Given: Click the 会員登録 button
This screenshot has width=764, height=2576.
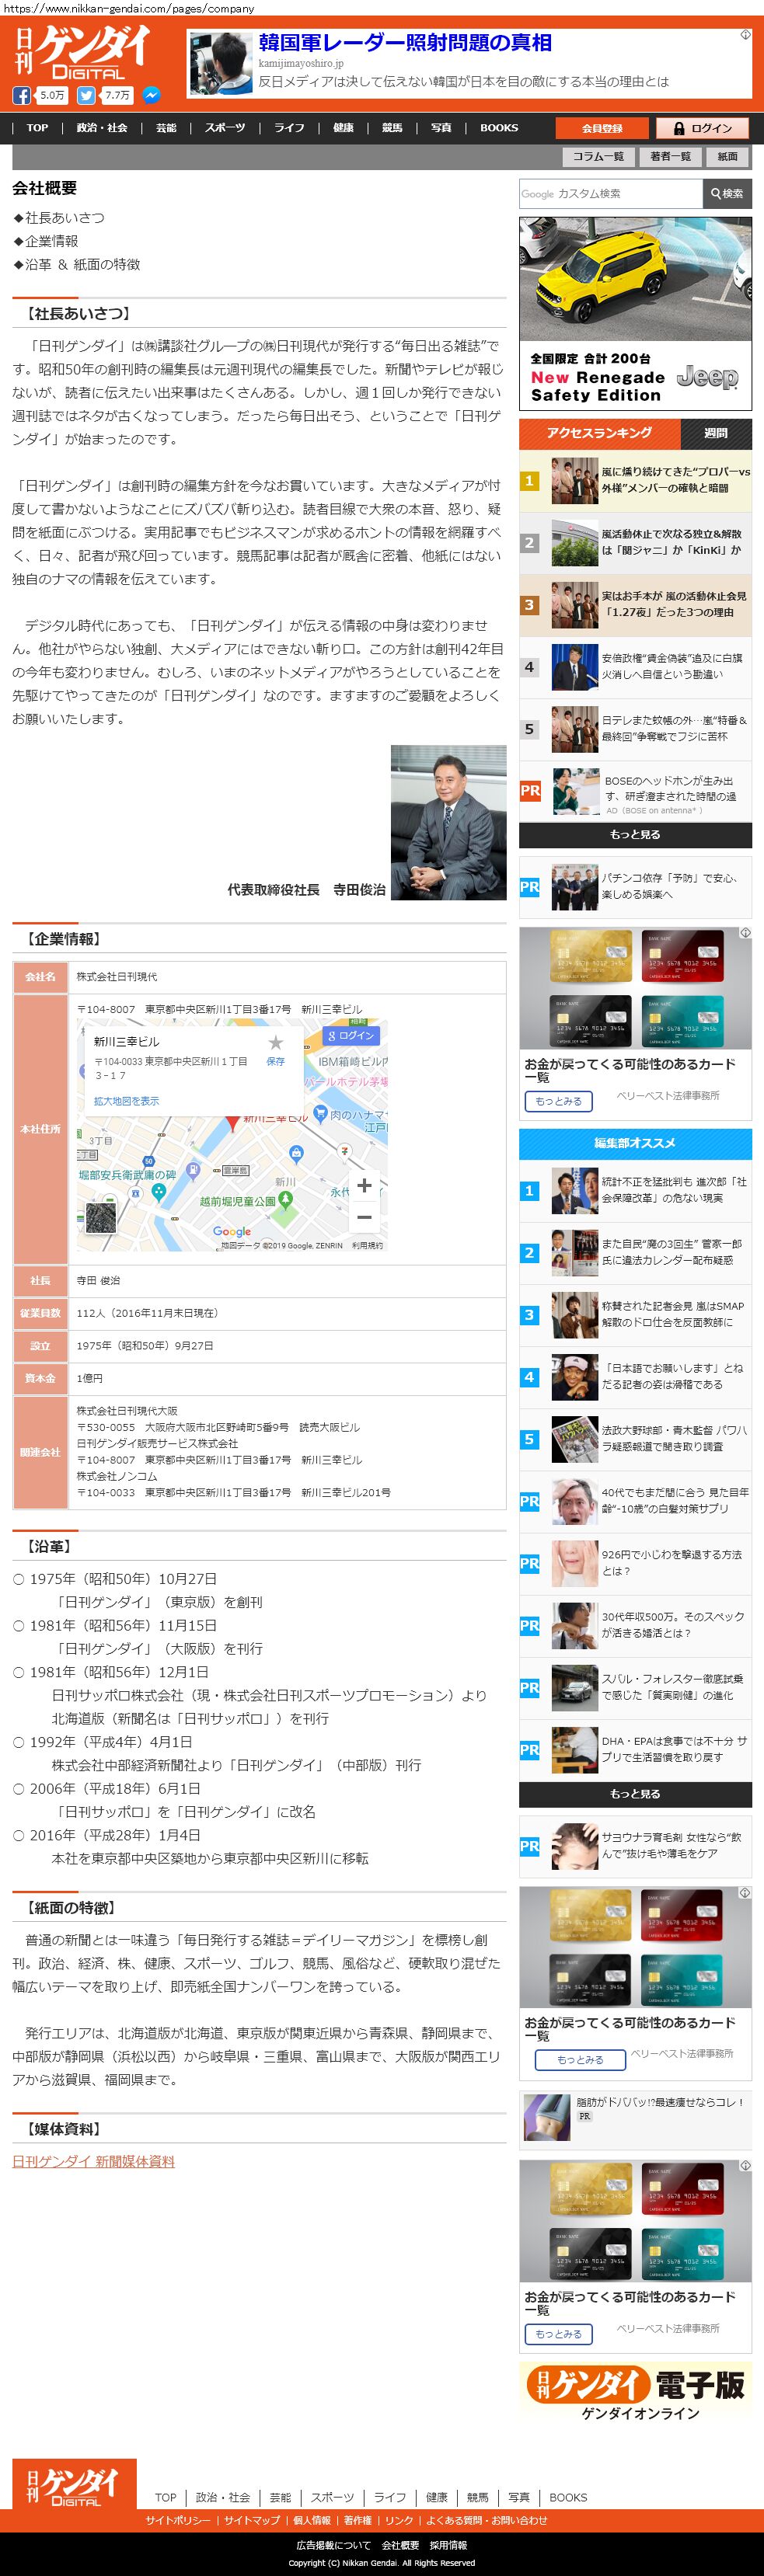Looking at the screenshot, I should coord(602,128).
